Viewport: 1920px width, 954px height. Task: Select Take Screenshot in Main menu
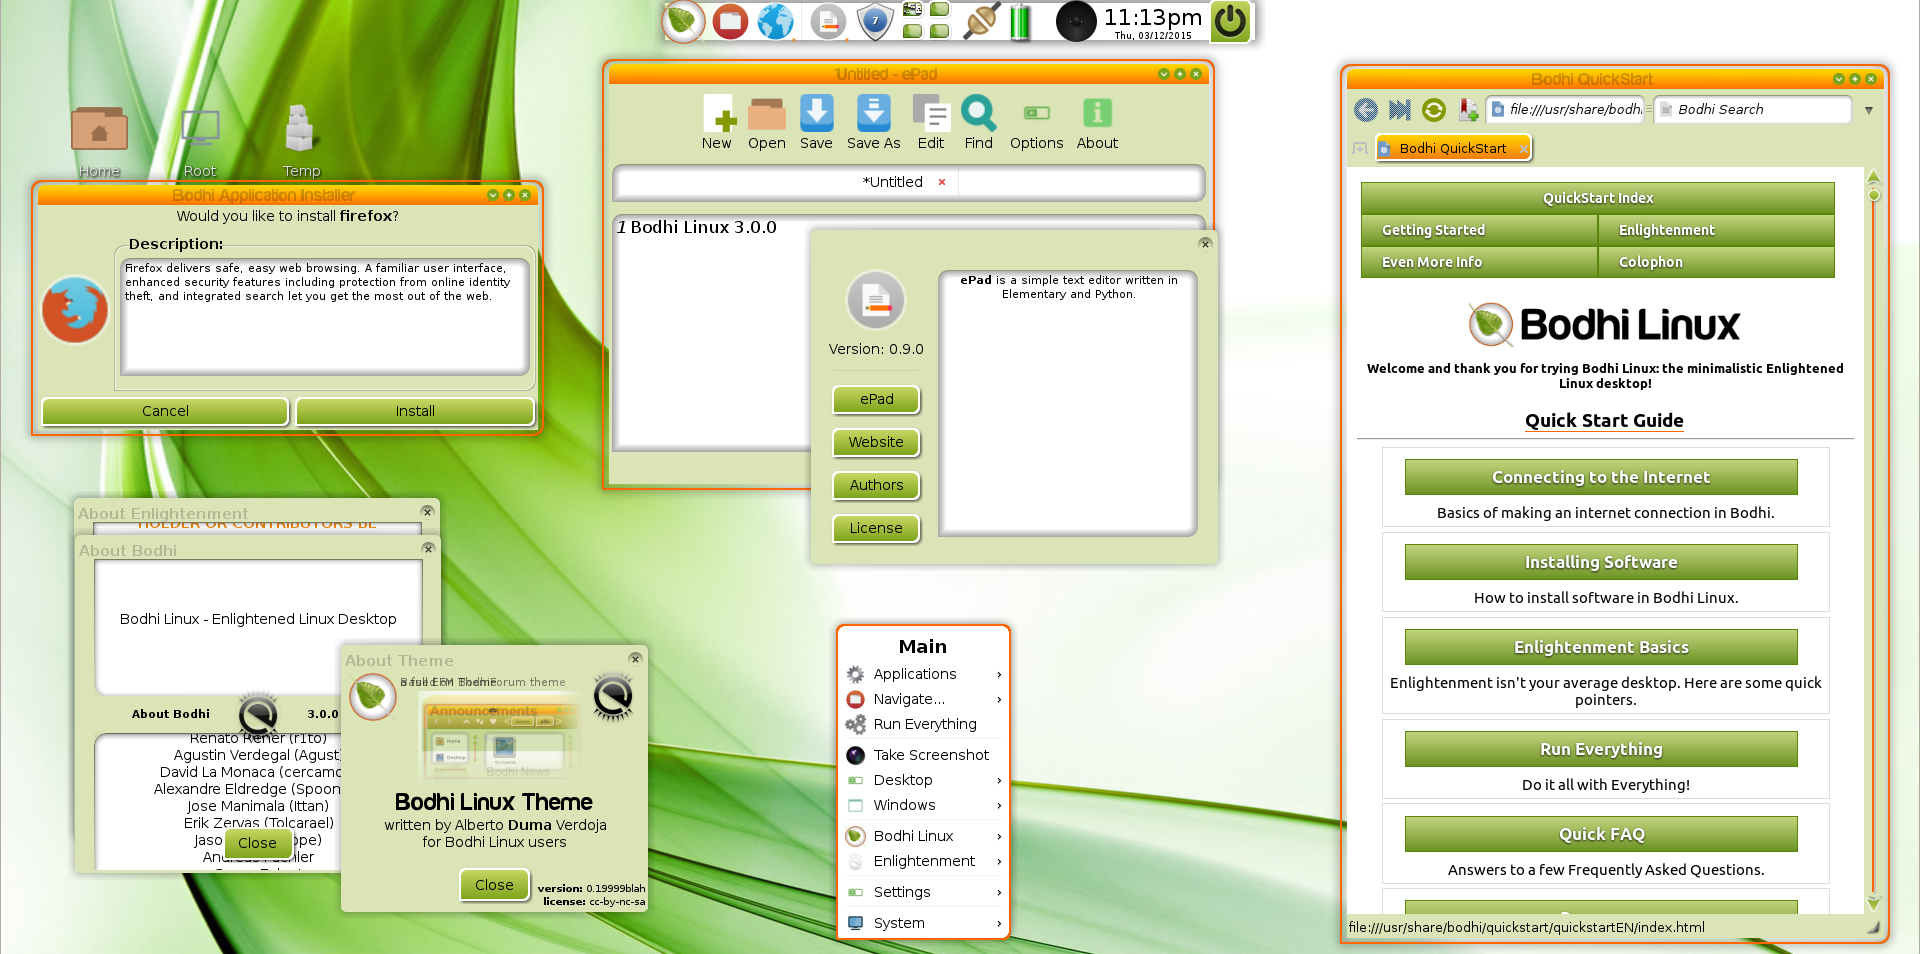coord(923,755)
